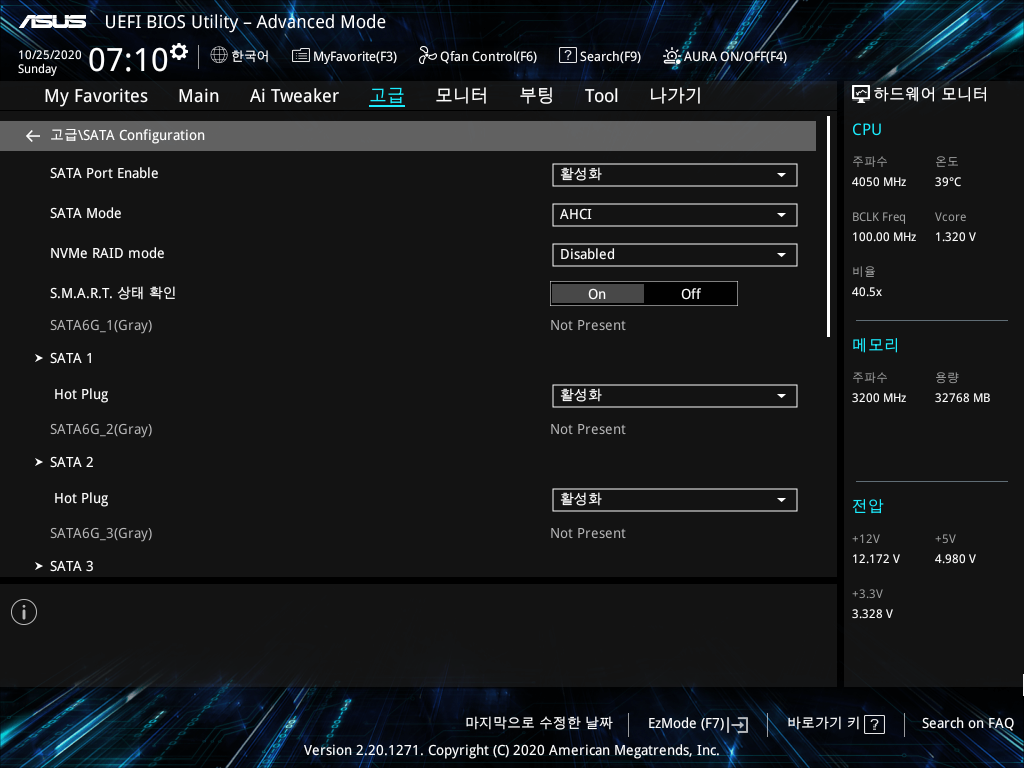Open the SATA Port Enable dropdown
The height and width of the screenshot is (768, 1024).
click(x=675, y=174)
